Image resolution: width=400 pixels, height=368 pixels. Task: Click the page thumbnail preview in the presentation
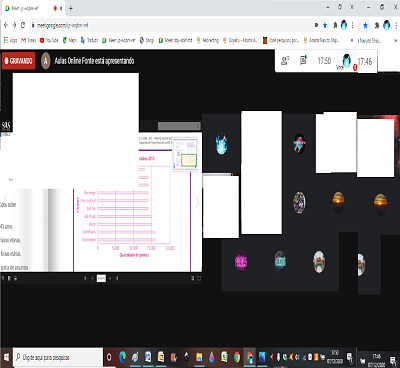(185, 155)
